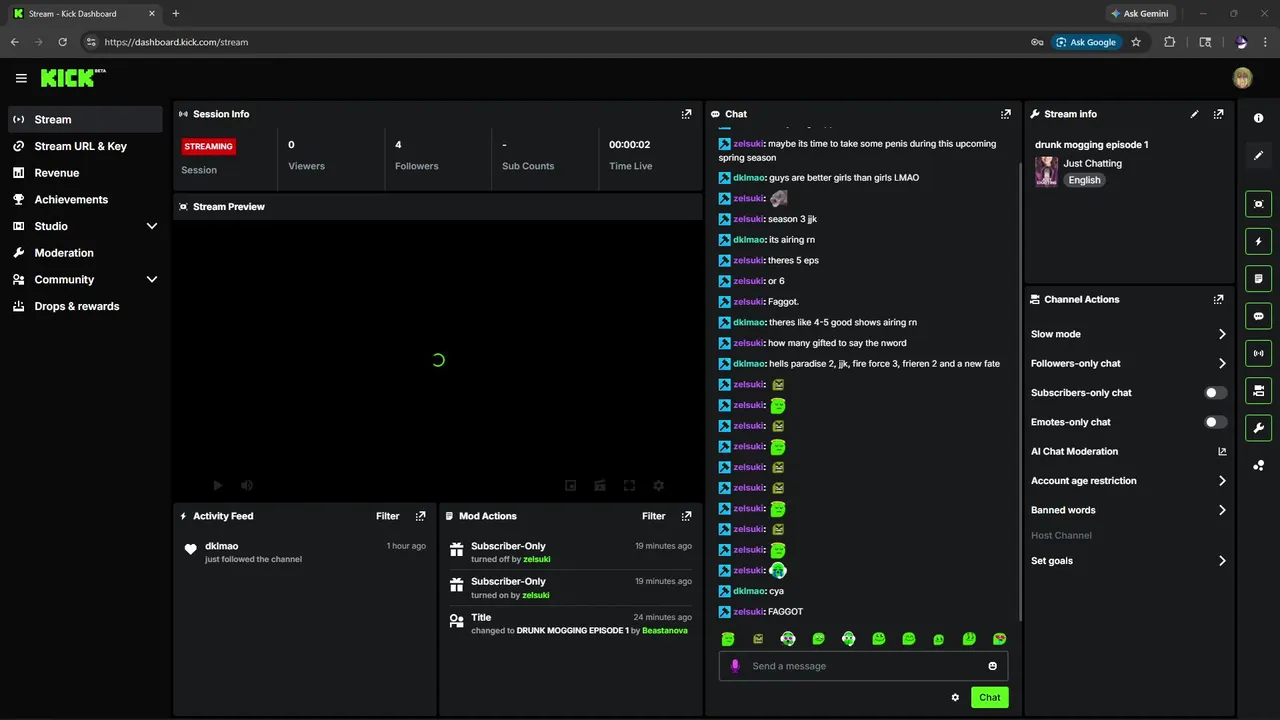
Task: Edit stream info with the pencil icon
Action: (1194, 114)
